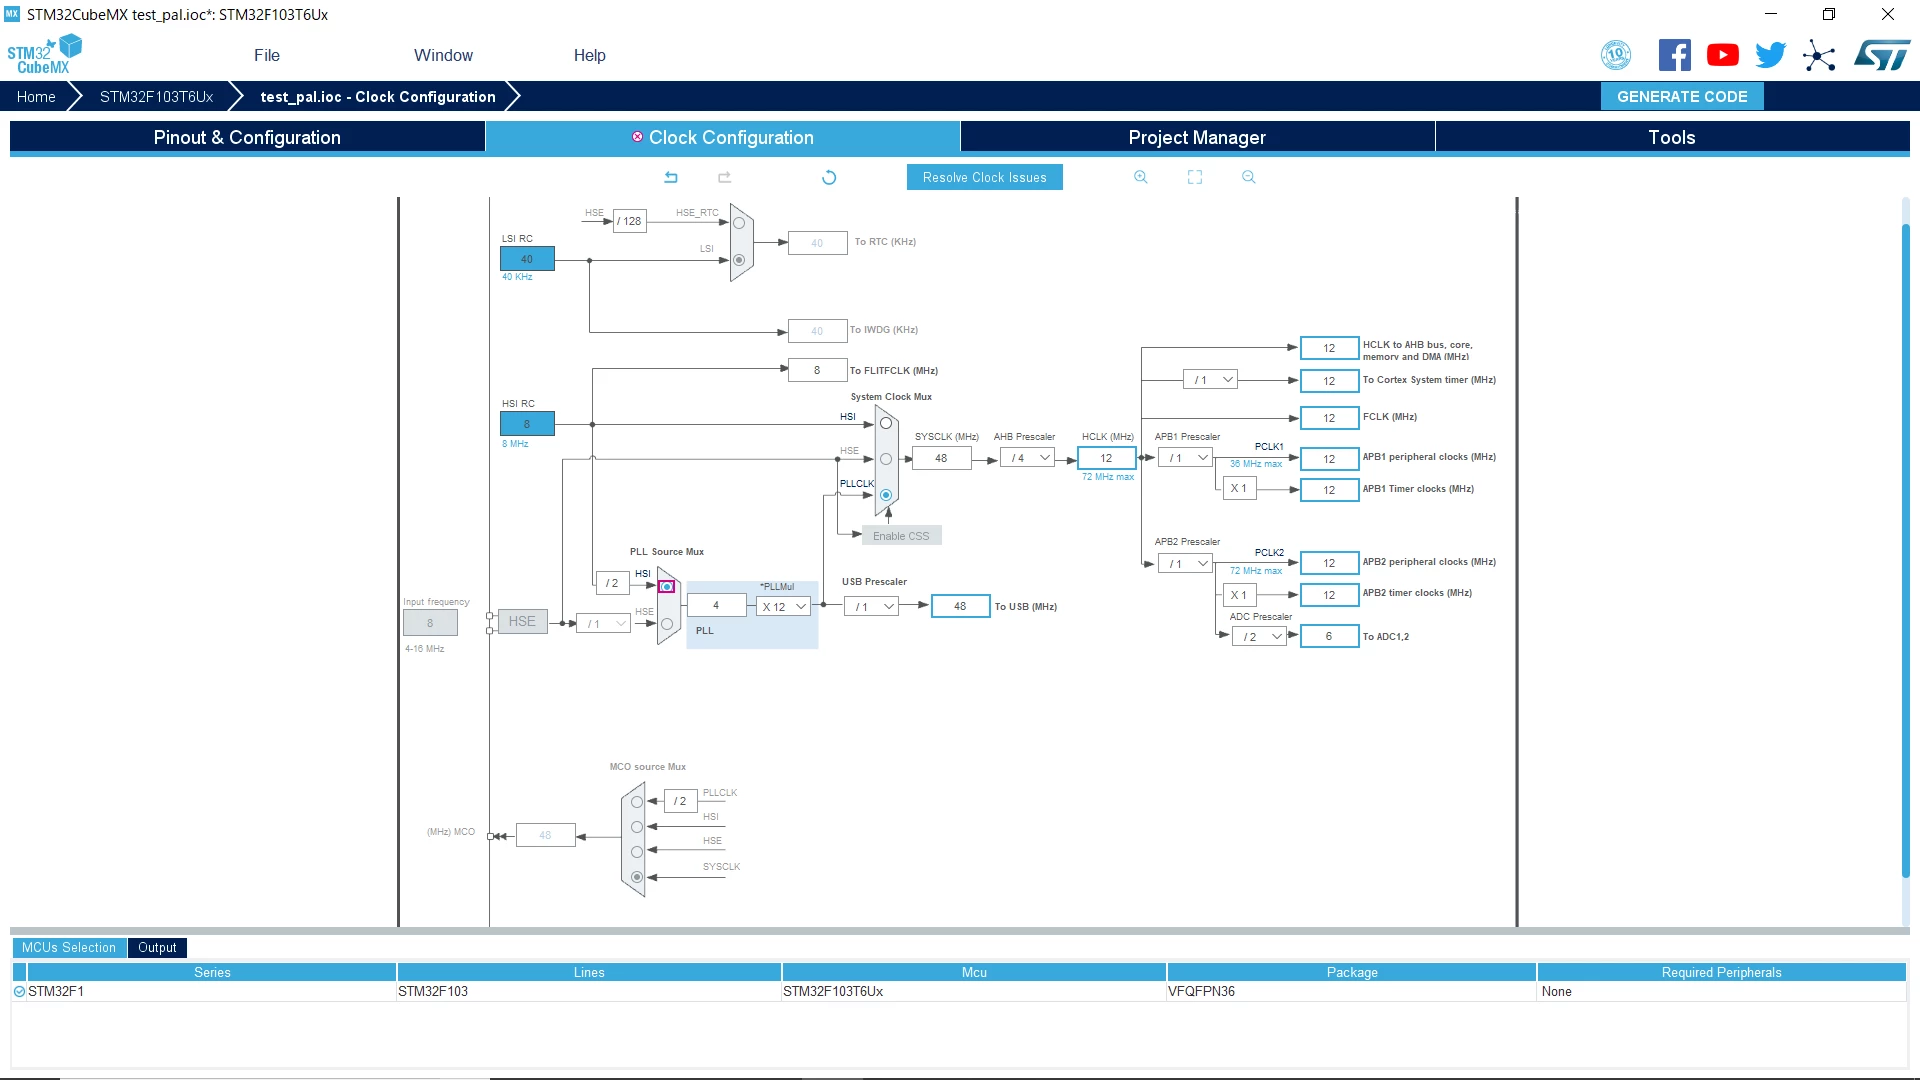Click the ST logo
Screen dimensions: 1920x1080
1882,55
